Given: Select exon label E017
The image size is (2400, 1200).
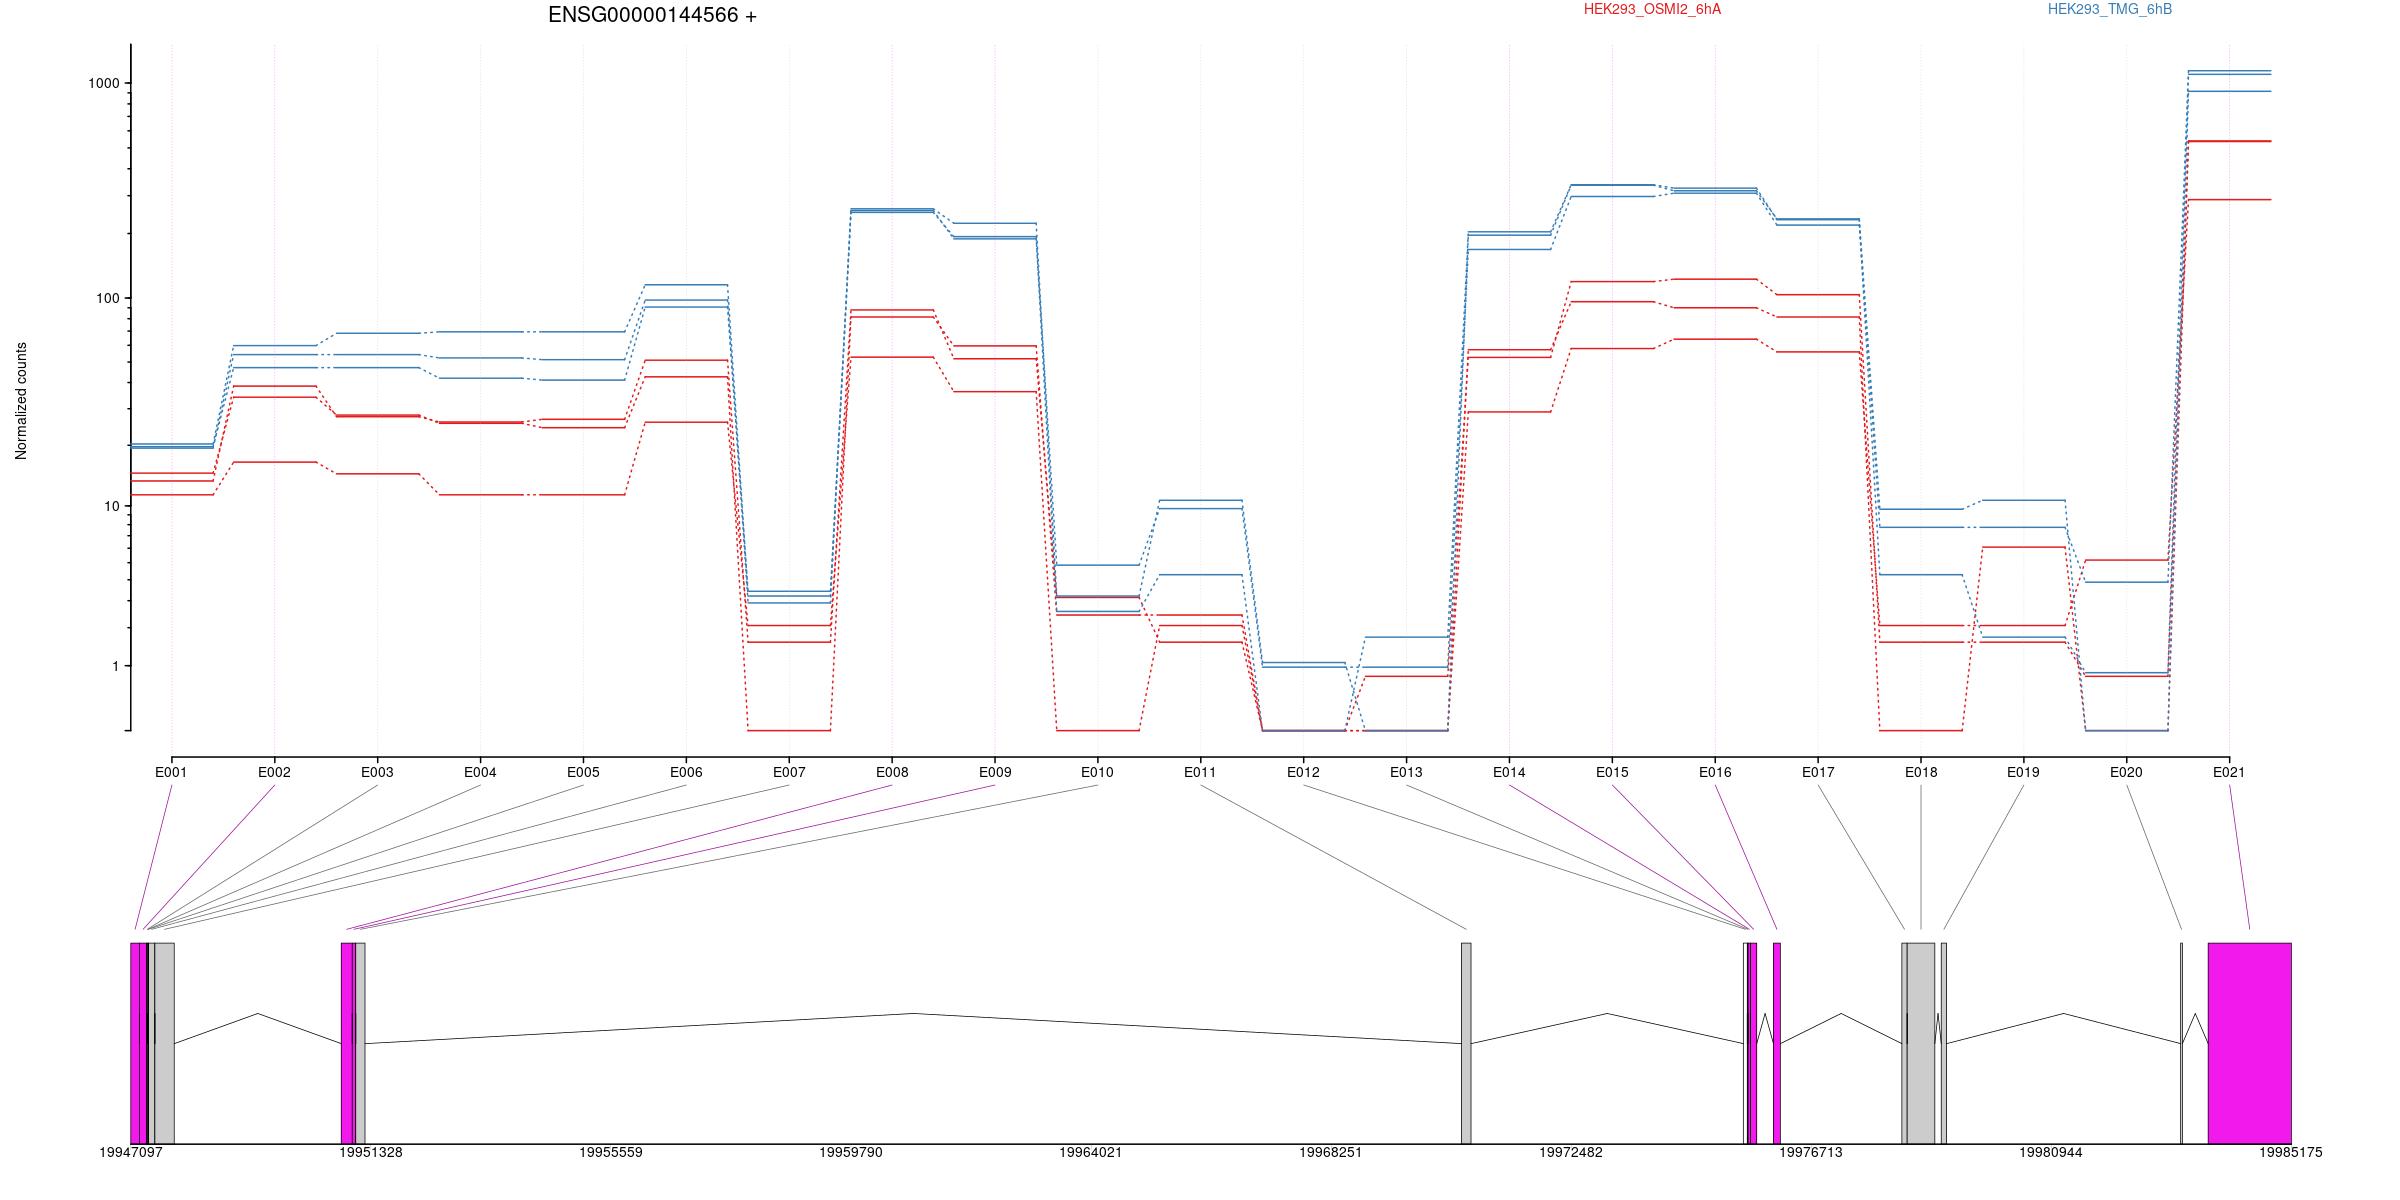Looking at the screenshot, I should pos(1818,772).
